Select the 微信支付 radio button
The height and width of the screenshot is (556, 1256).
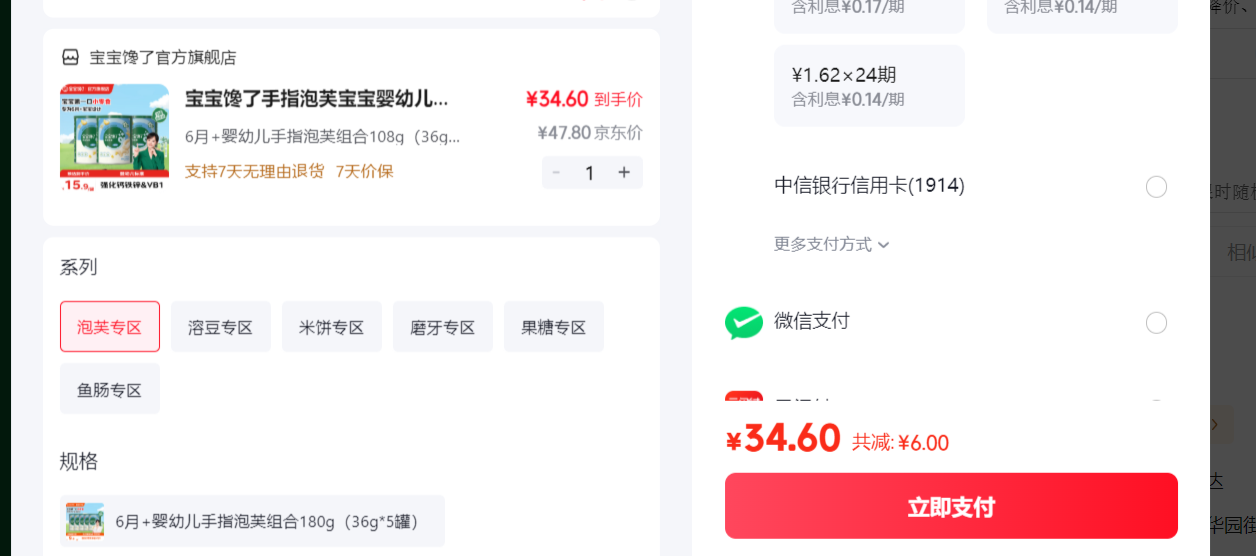point(1156,323)
